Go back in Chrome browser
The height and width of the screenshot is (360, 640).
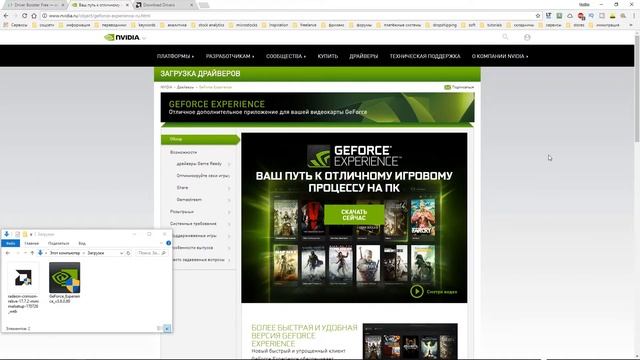tap(6, 16)
